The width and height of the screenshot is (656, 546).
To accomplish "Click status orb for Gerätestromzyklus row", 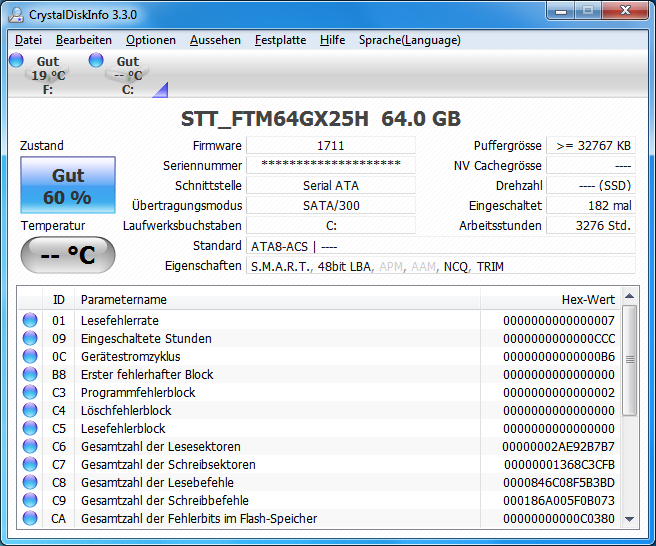I will coord(30,356).
